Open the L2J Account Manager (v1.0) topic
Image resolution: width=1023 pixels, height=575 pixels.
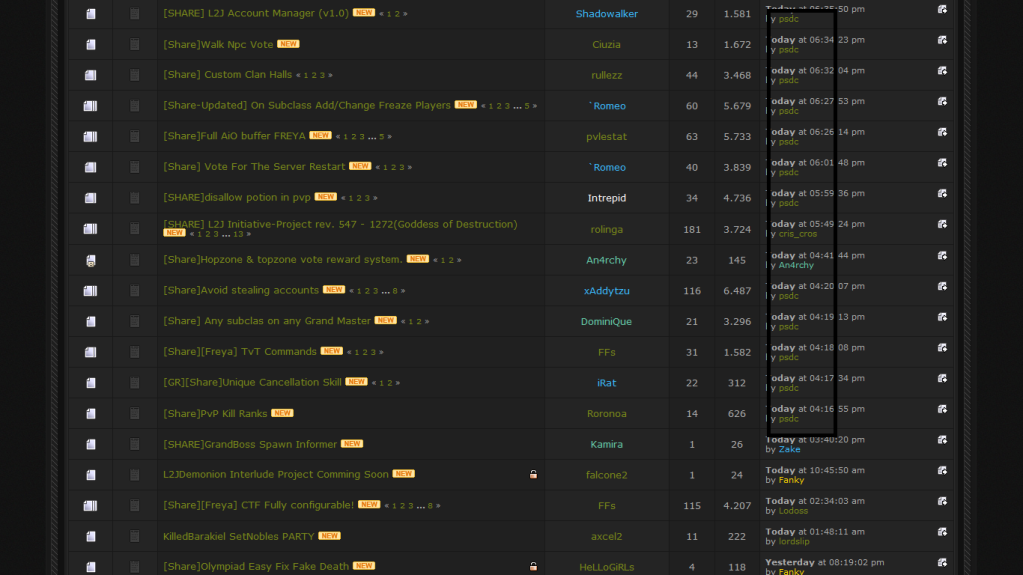tap(256, 13)
